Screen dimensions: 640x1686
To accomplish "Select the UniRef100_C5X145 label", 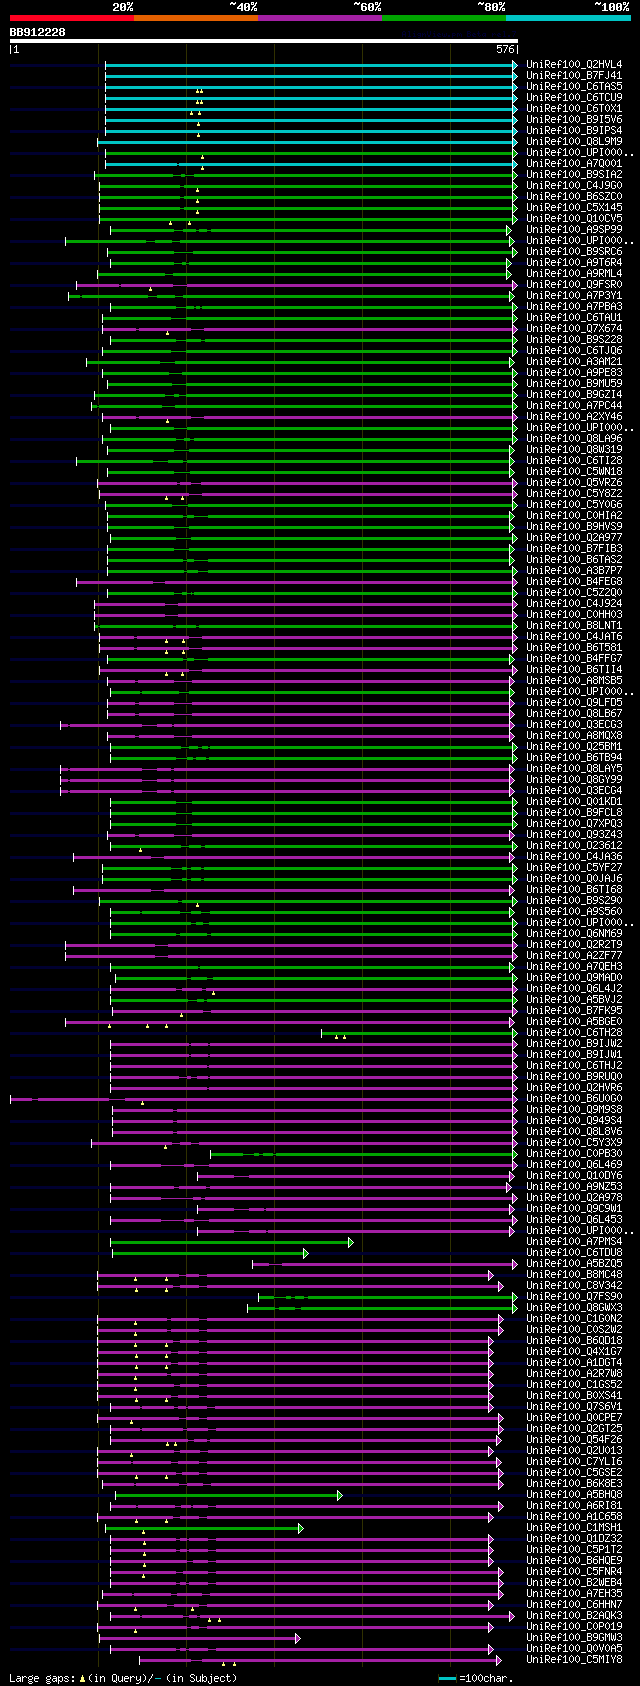I will (x=574, y=207).
